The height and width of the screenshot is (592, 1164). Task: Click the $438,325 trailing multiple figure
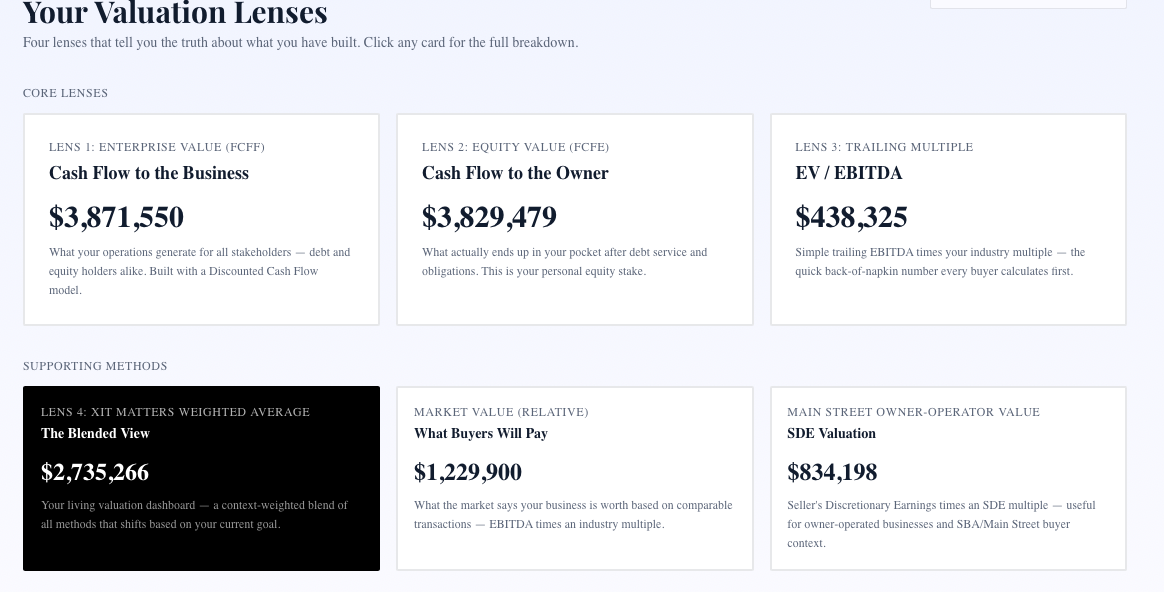point(851,218)
